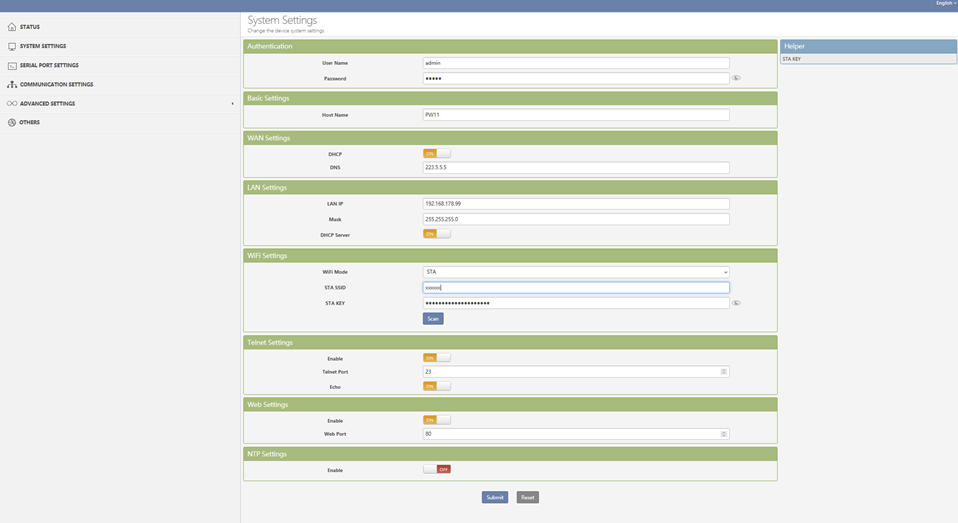Open the Status menu item

(x=120, y=27)
